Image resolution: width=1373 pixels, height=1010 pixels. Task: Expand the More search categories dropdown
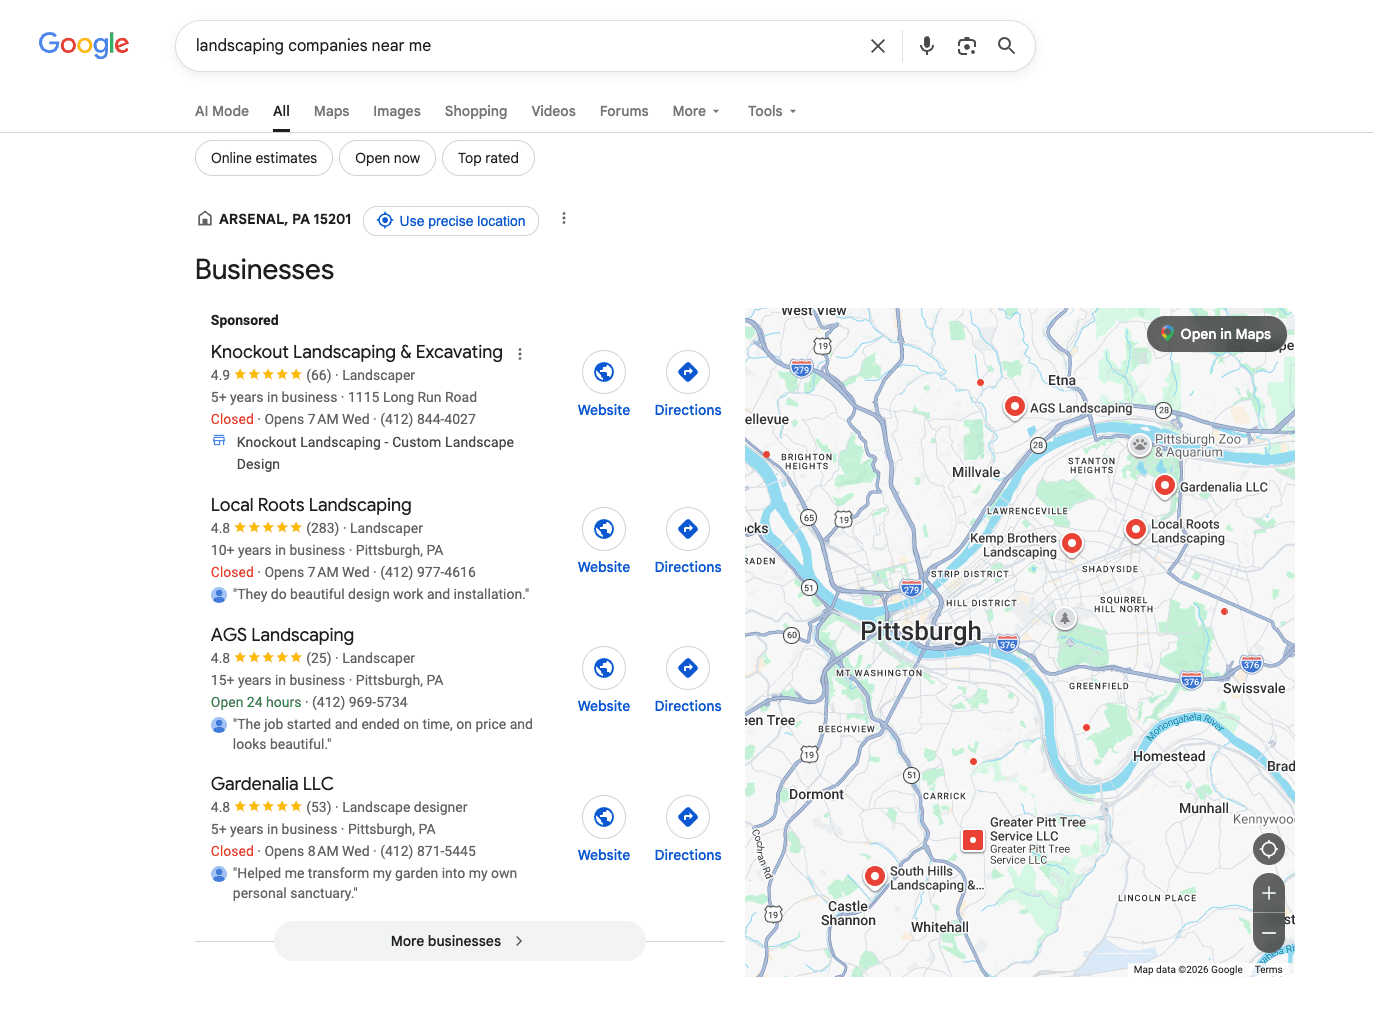coord(696,111)
